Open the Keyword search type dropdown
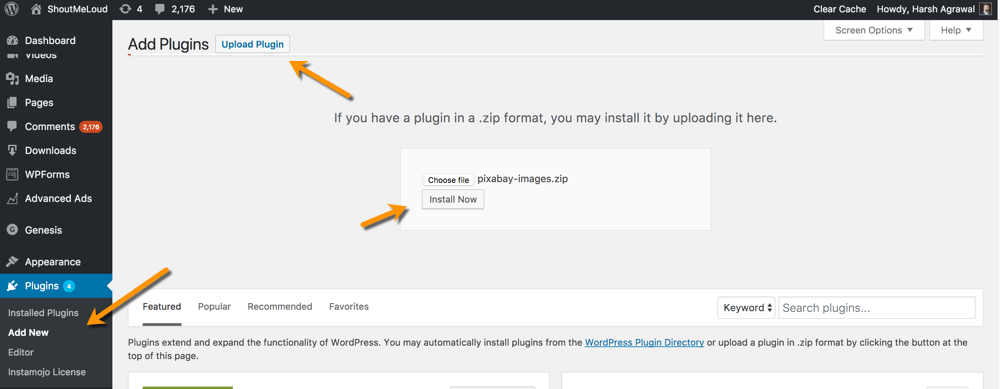This screenshot has height=389, width=1000. click(x=746, y=307)
